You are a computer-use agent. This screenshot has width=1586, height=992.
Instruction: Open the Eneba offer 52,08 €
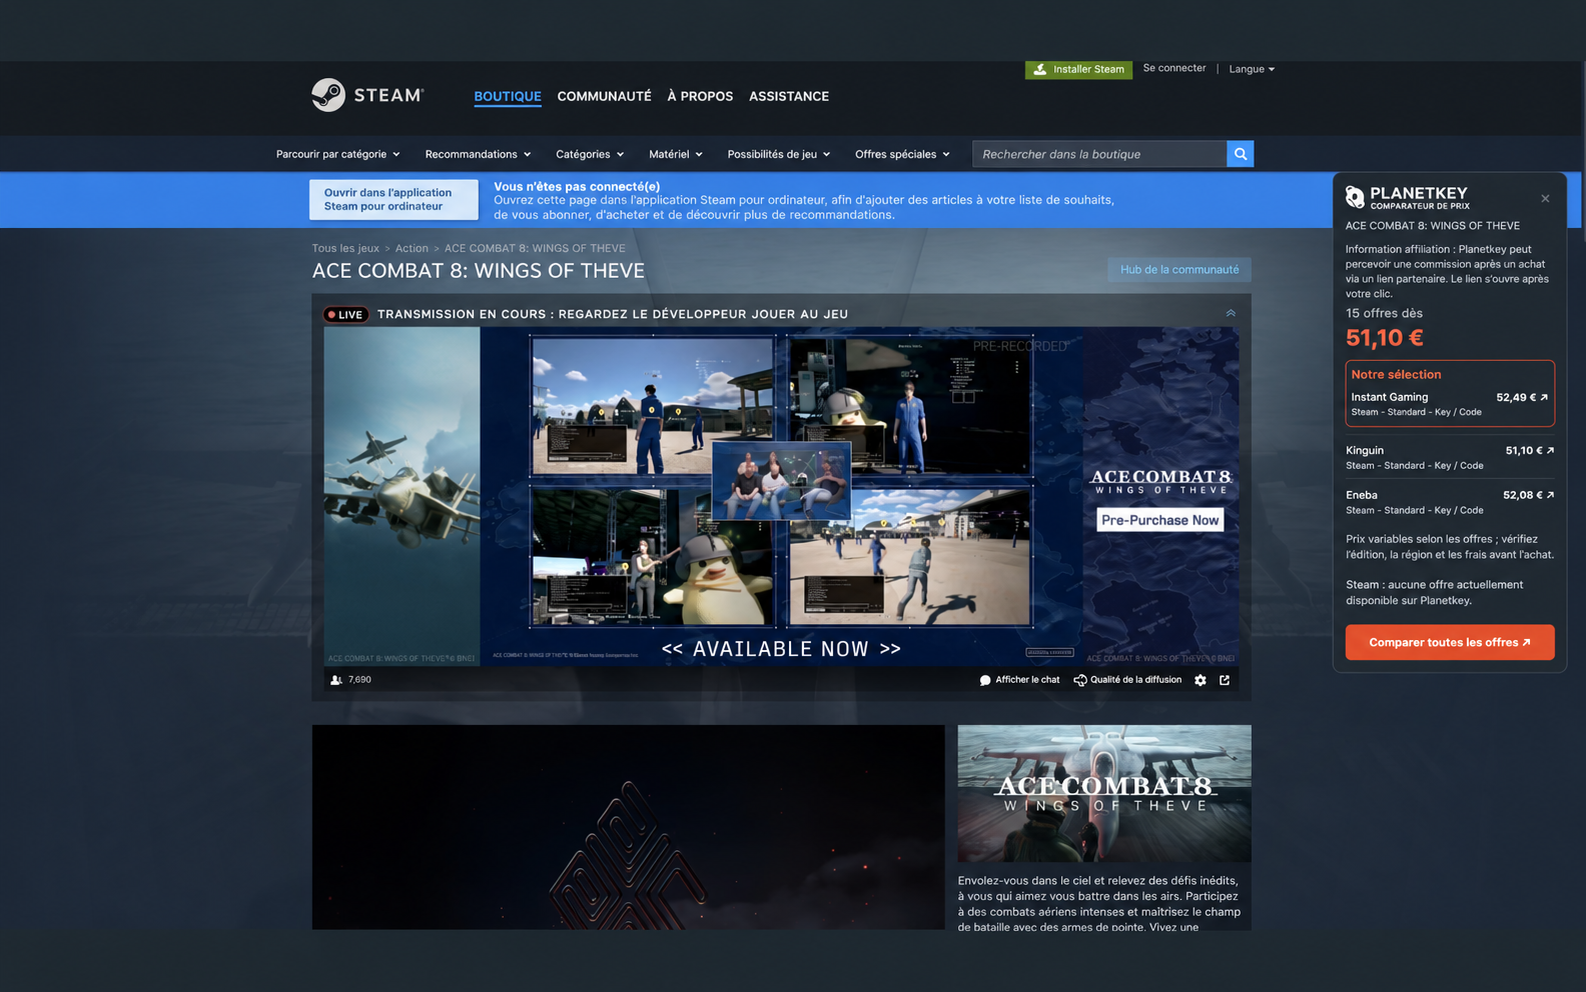(1450, 502)
